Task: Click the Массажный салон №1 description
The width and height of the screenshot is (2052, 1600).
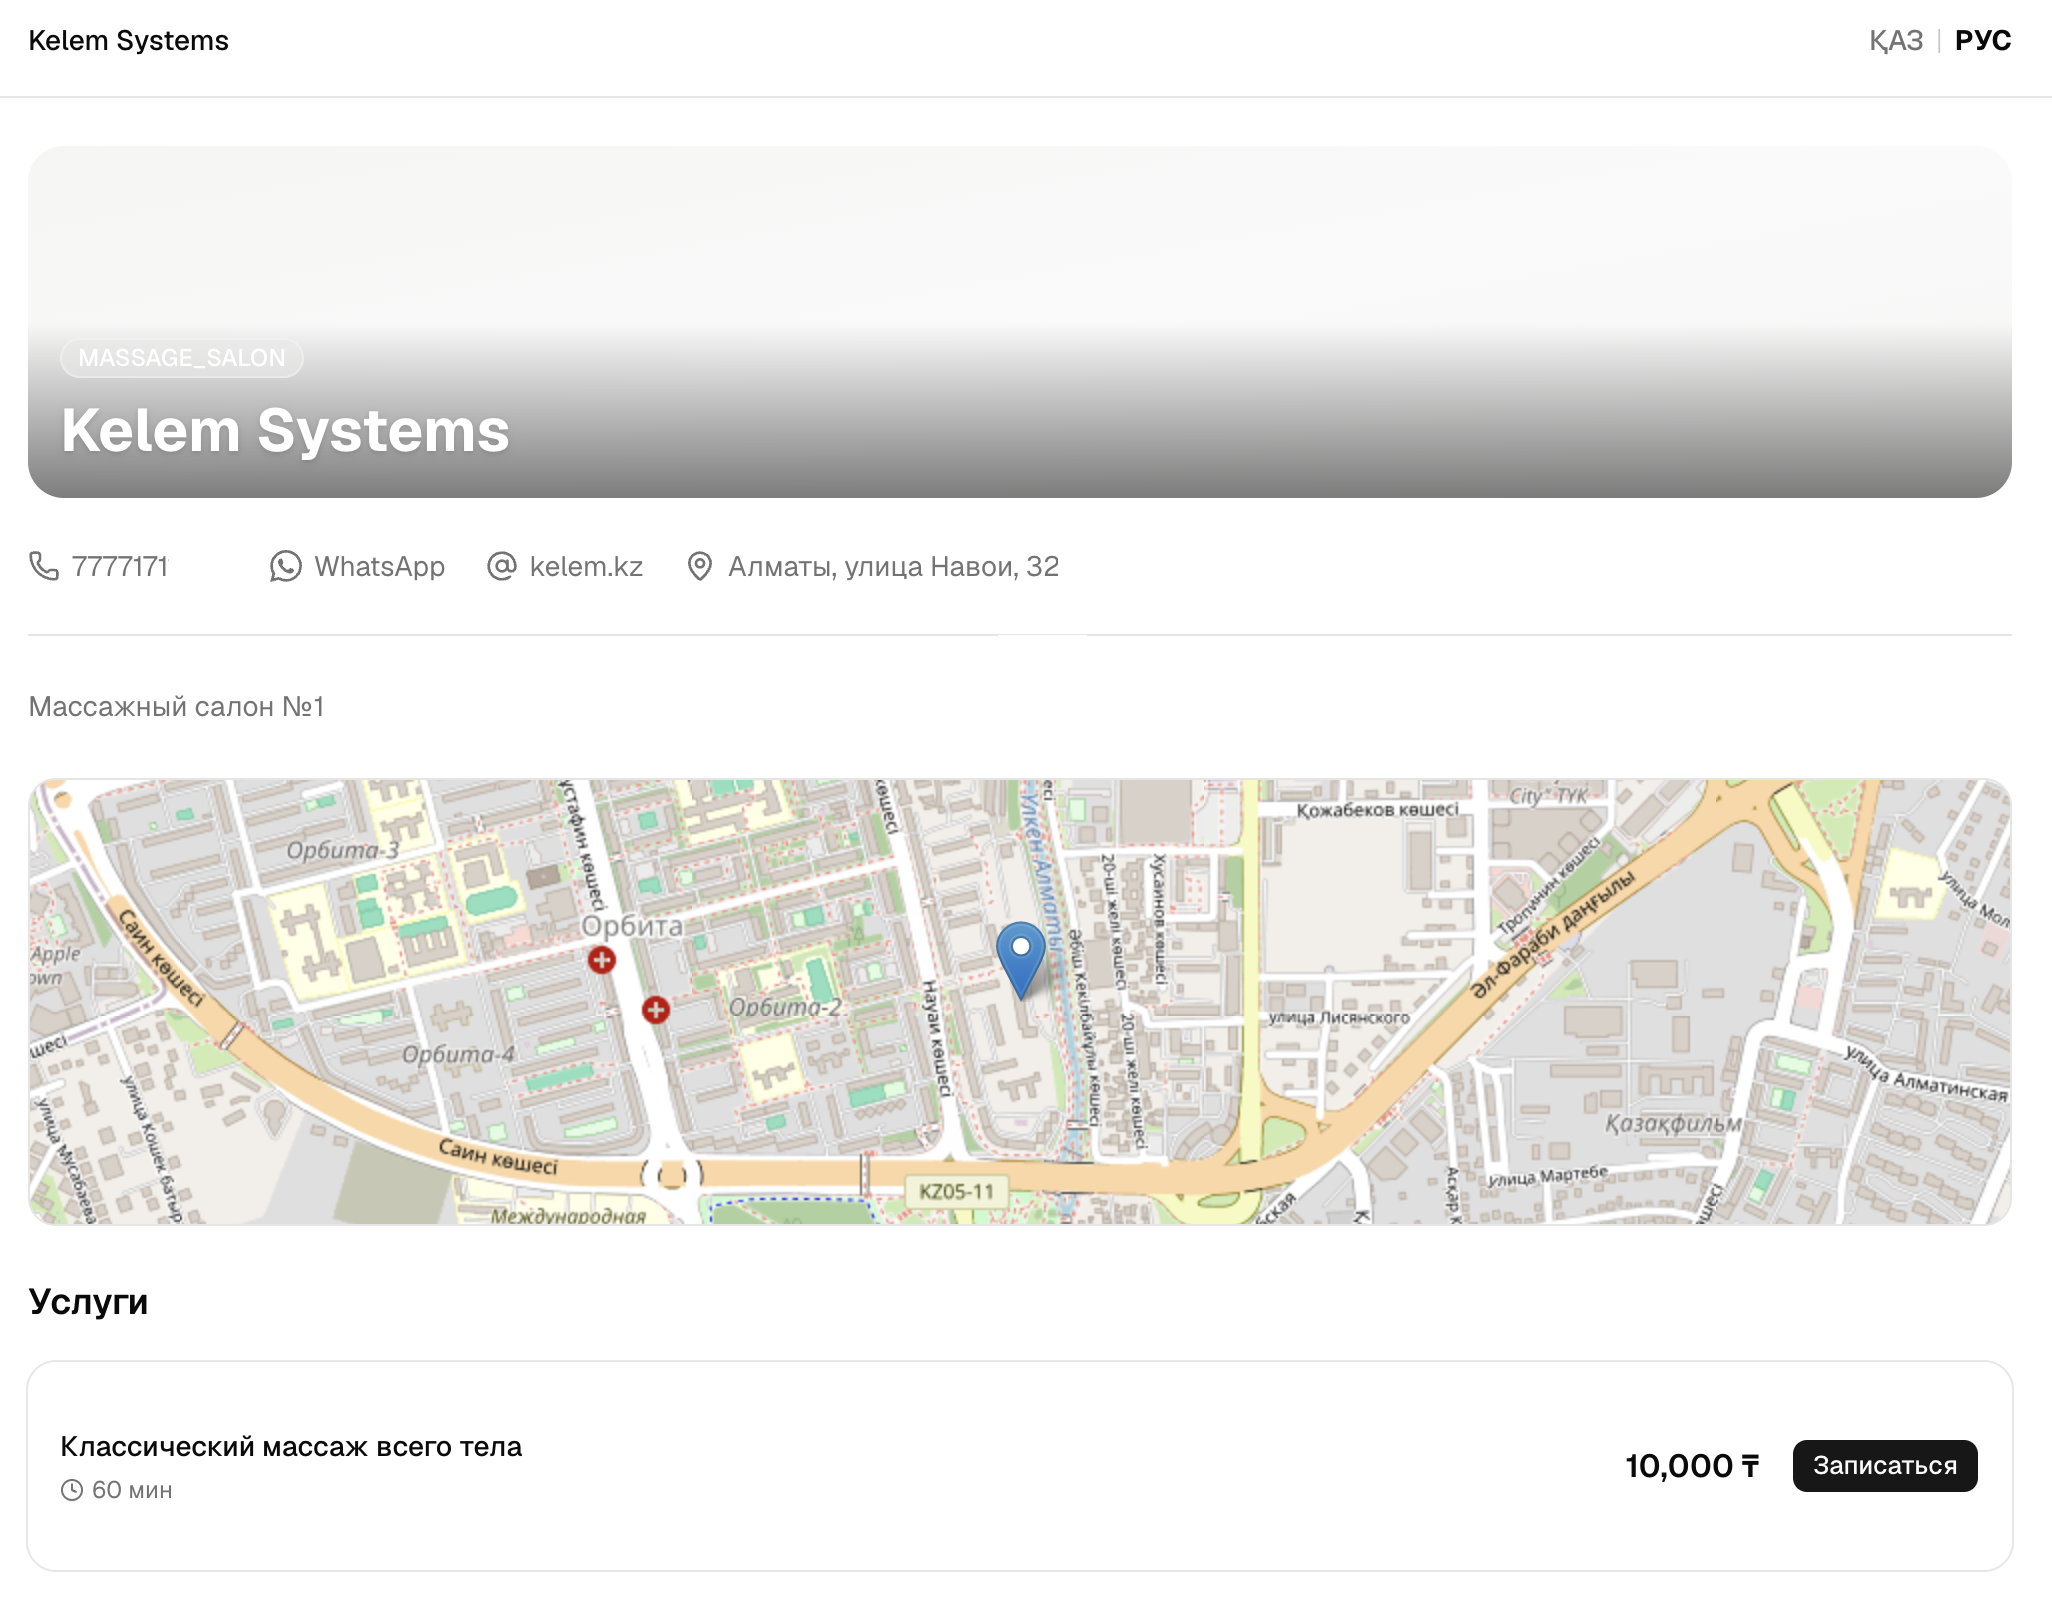Action: pos(176,707)
